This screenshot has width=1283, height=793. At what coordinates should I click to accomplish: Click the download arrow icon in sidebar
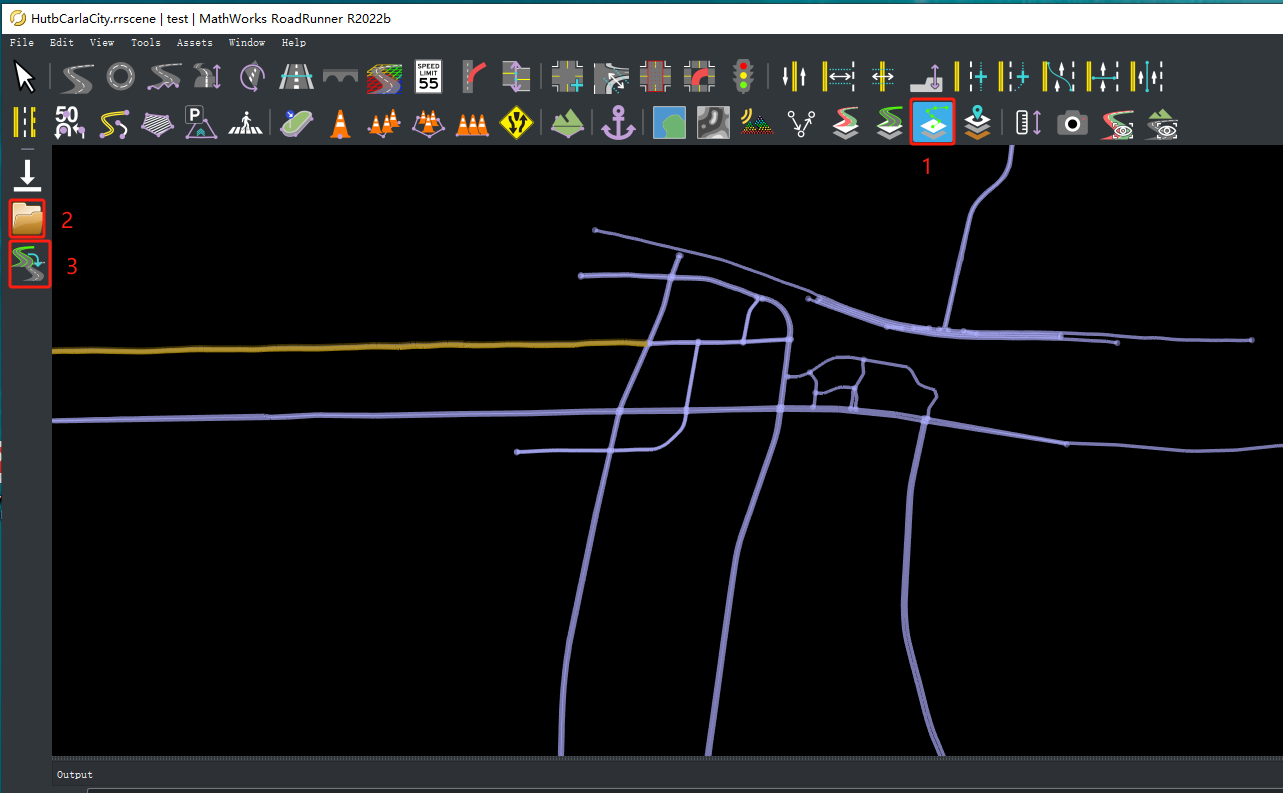27,173
